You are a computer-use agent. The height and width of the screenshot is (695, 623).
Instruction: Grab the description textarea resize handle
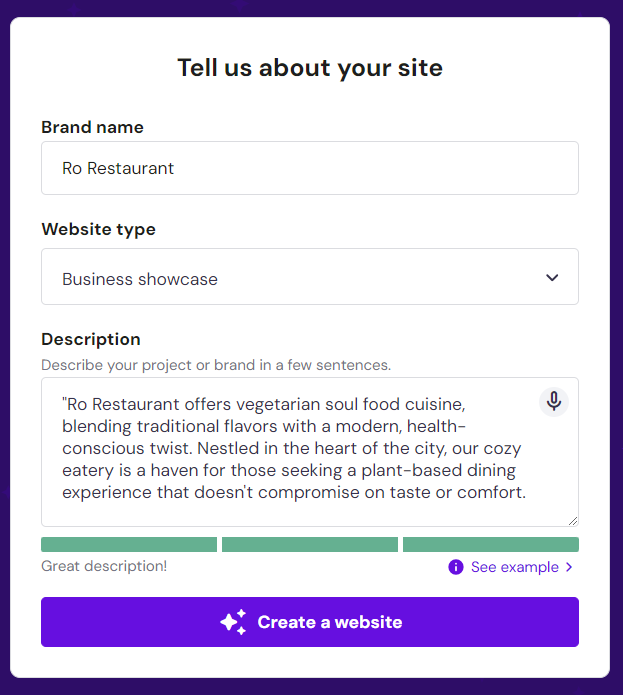pos(573,521)
